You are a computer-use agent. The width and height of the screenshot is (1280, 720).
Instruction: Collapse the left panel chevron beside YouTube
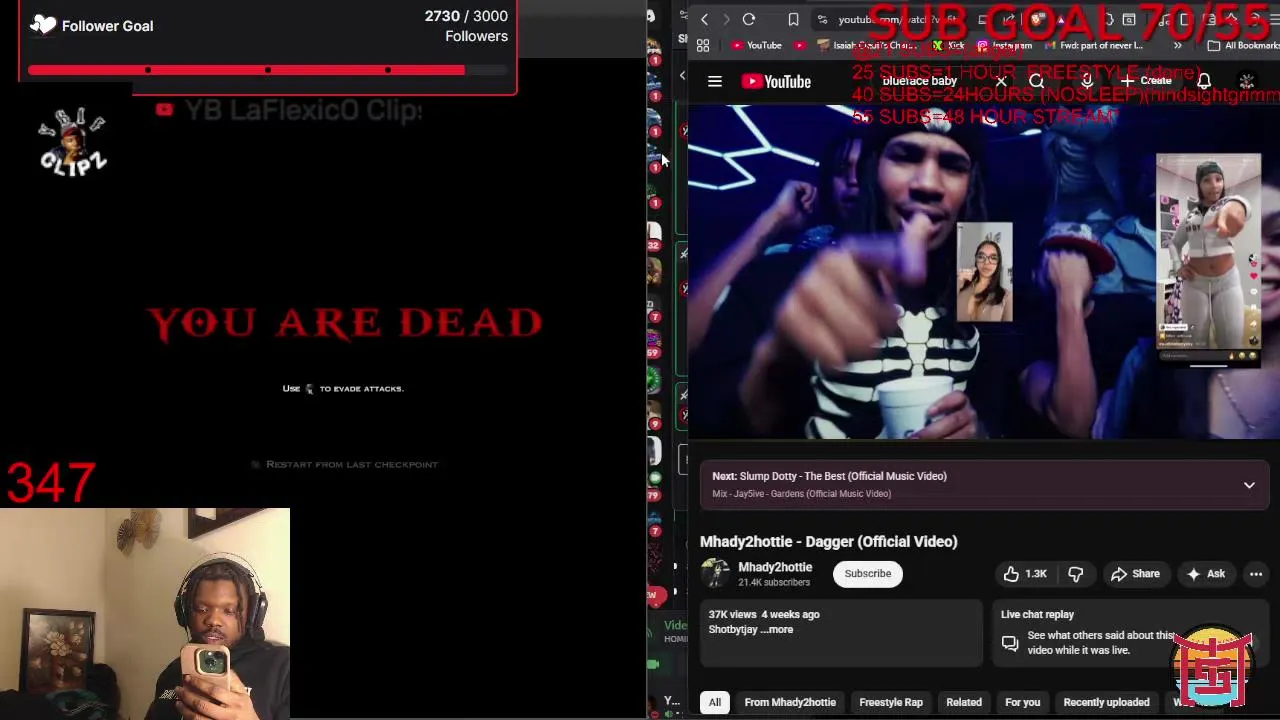pos(682,76)
